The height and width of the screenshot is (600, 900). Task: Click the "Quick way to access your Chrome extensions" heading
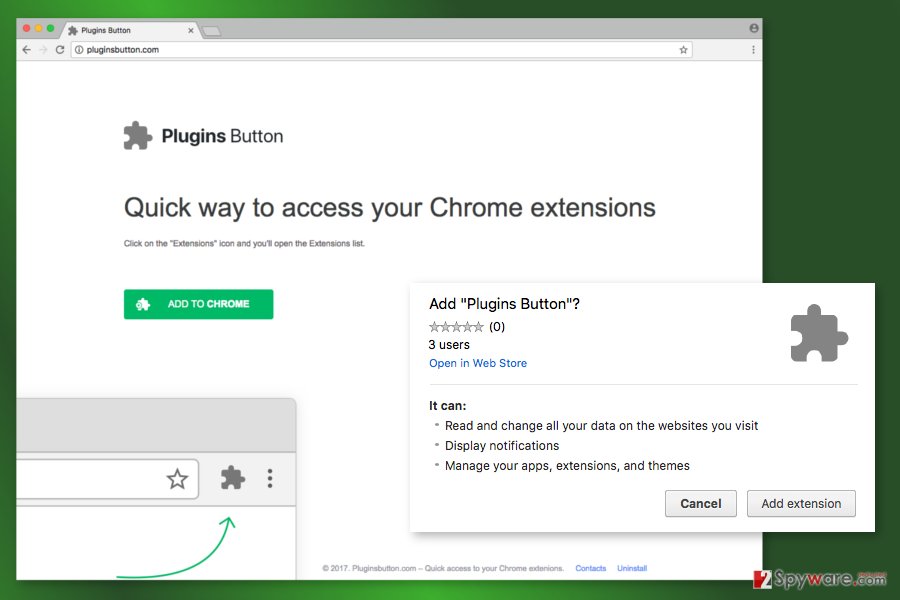390,208
